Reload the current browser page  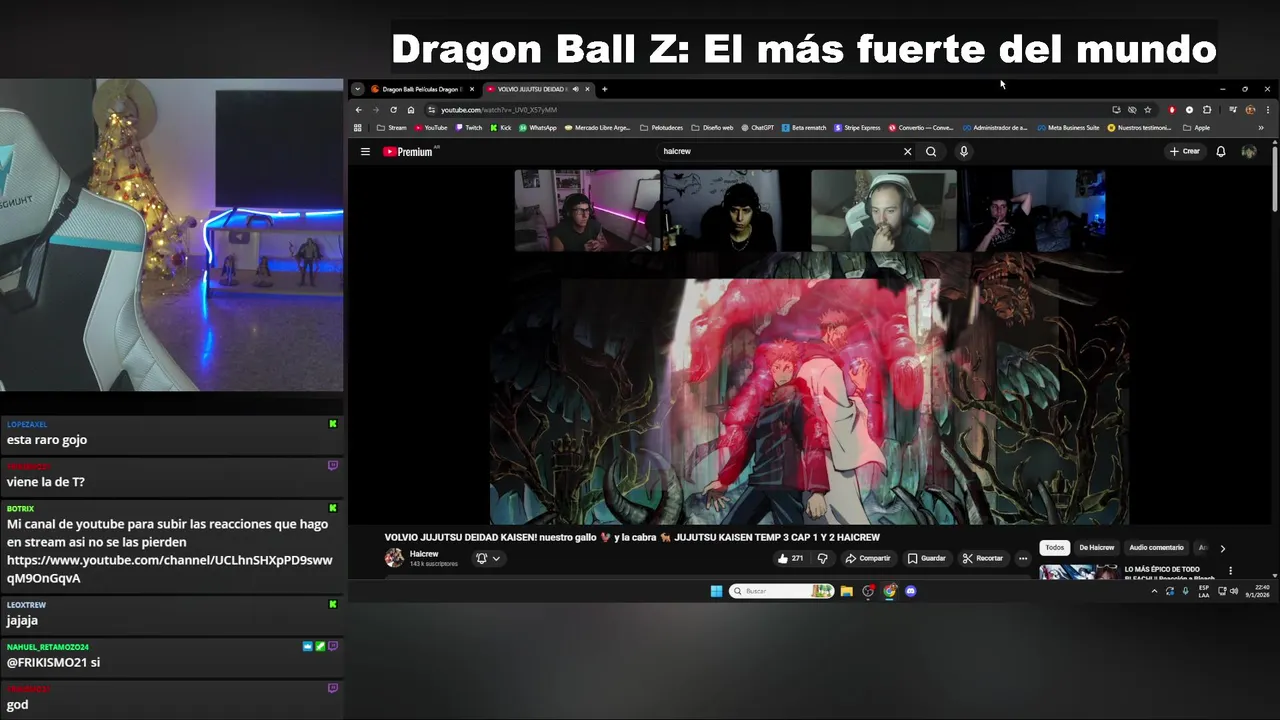[x=393, y=110]
